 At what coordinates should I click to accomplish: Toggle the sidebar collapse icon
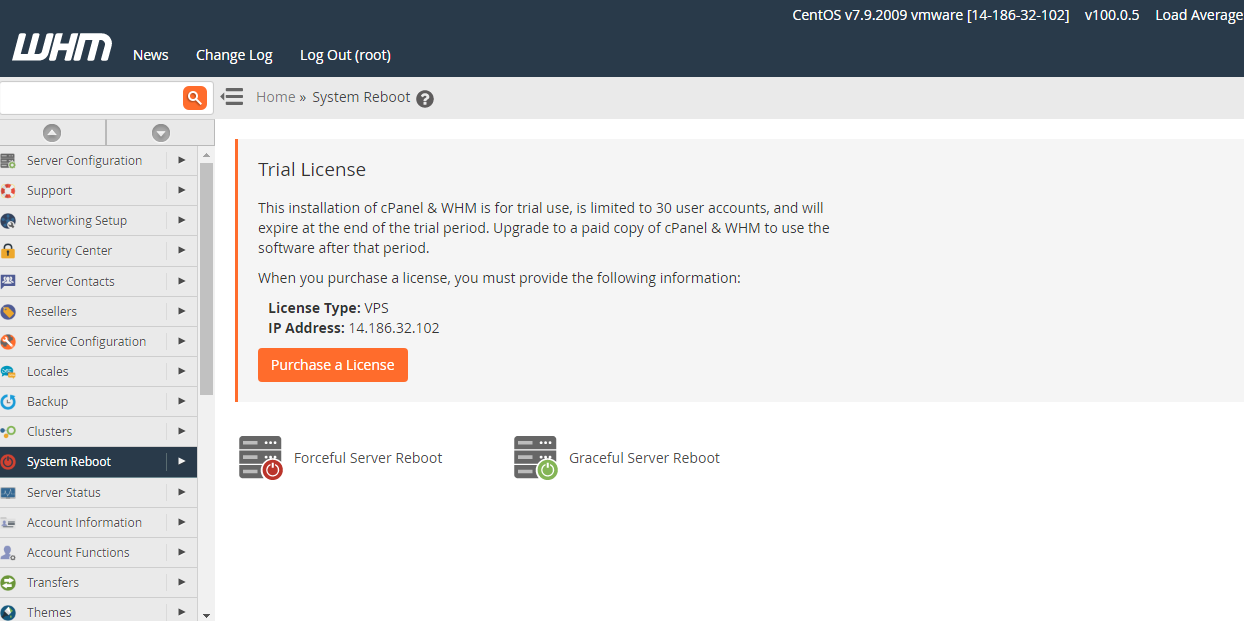pos(232,97)
